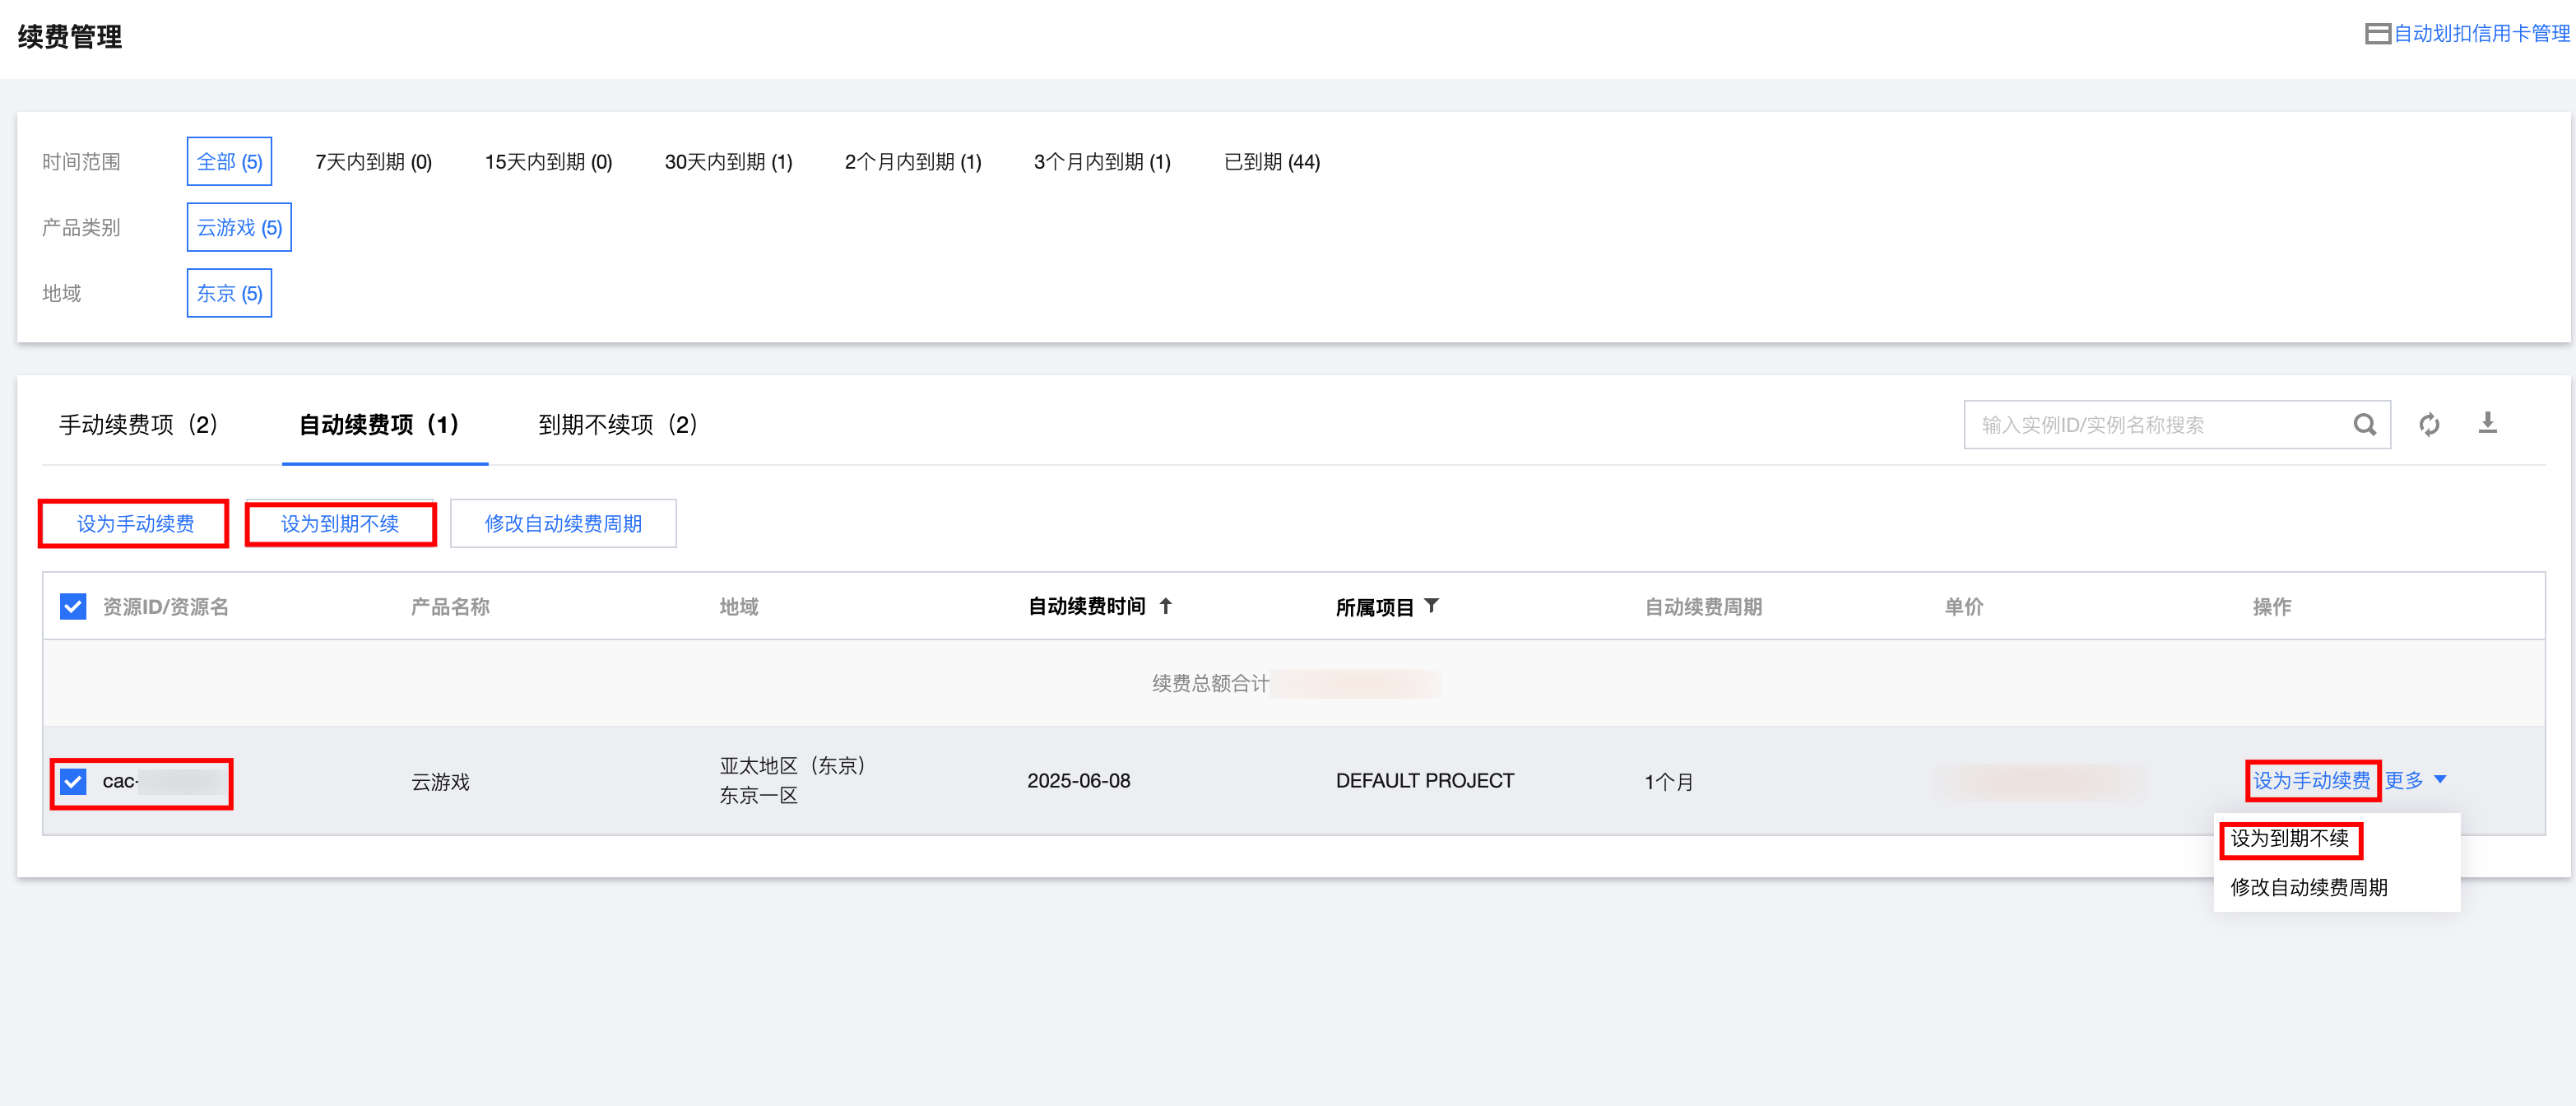Toggle the select-all checkbox in table header
The width and height of the screenshot is (2576, 1106).
point(73,607)
